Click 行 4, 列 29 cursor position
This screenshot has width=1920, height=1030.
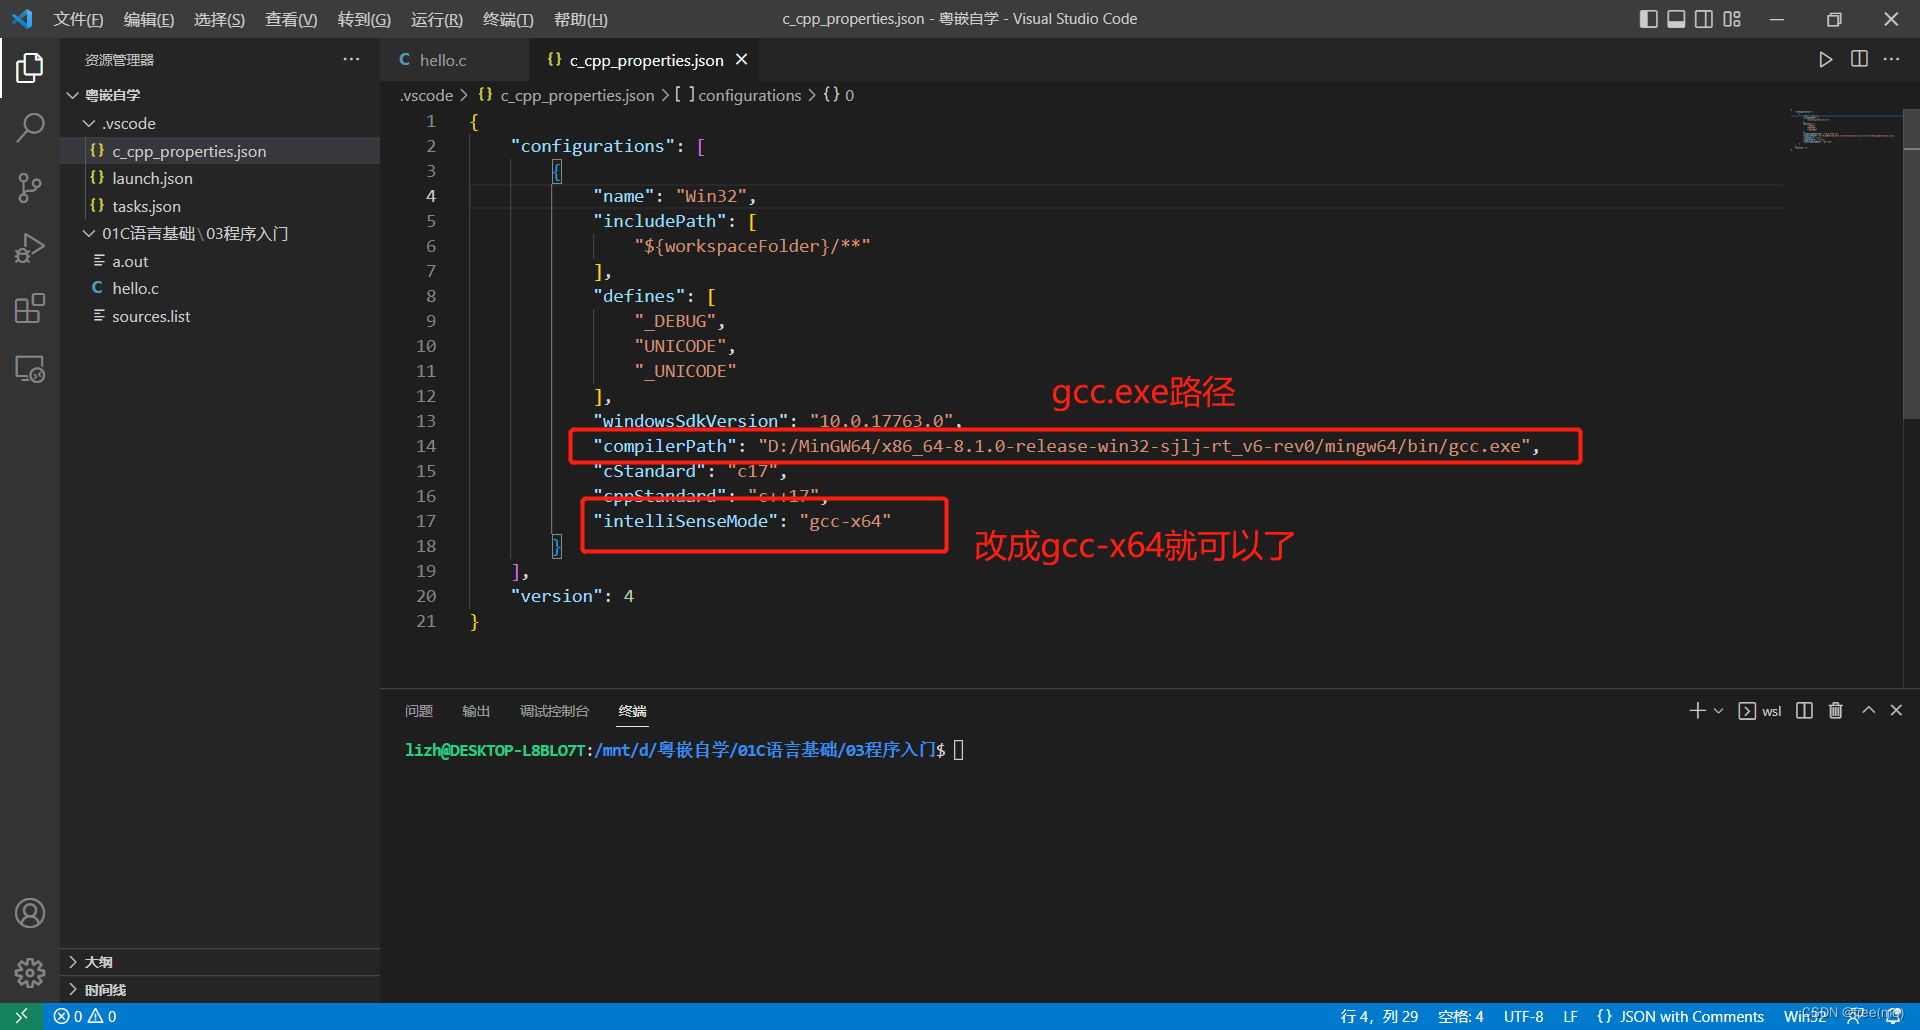point(1379,1016)
